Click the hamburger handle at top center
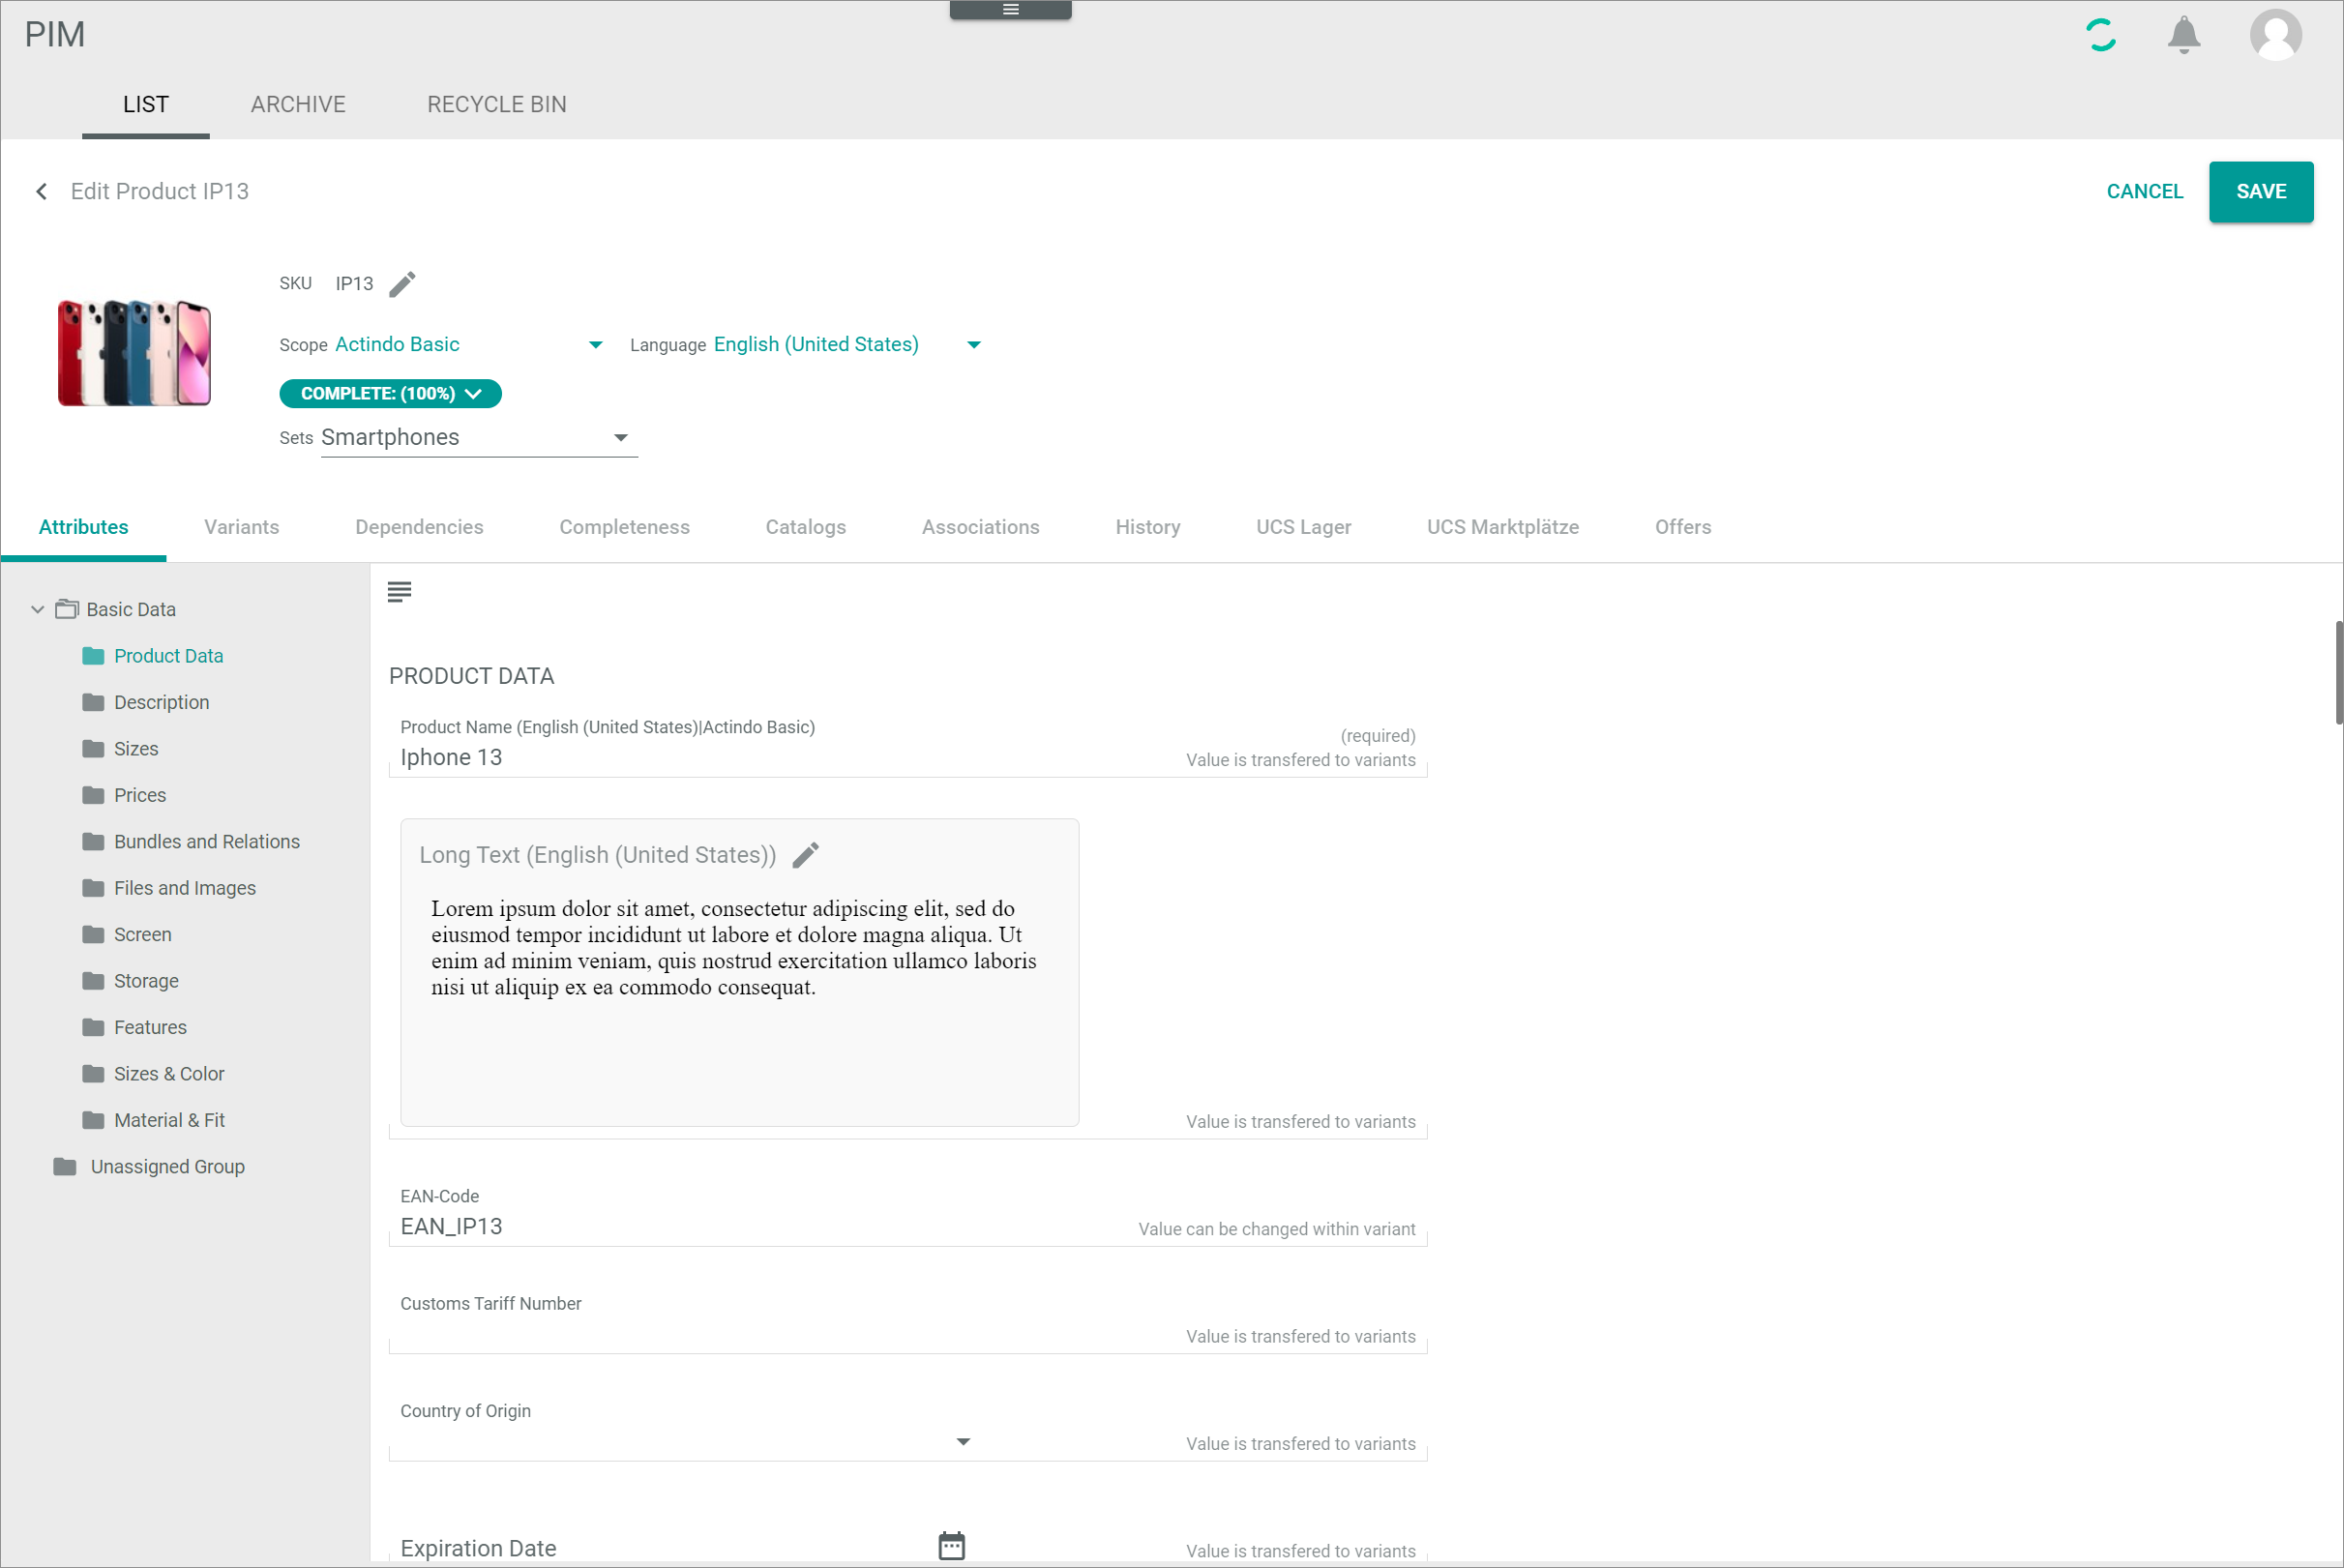Image resolution: width=2344 pixels, height=1568 pixels. tap(1010, 10)
